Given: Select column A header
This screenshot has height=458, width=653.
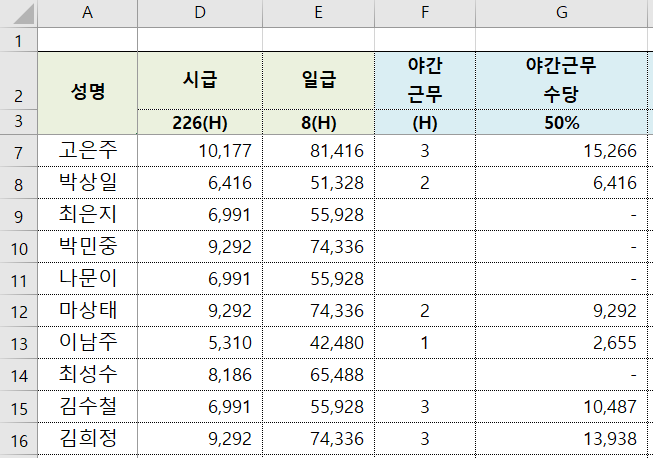Looking at the screenshot, I should [x=87, y=13].
